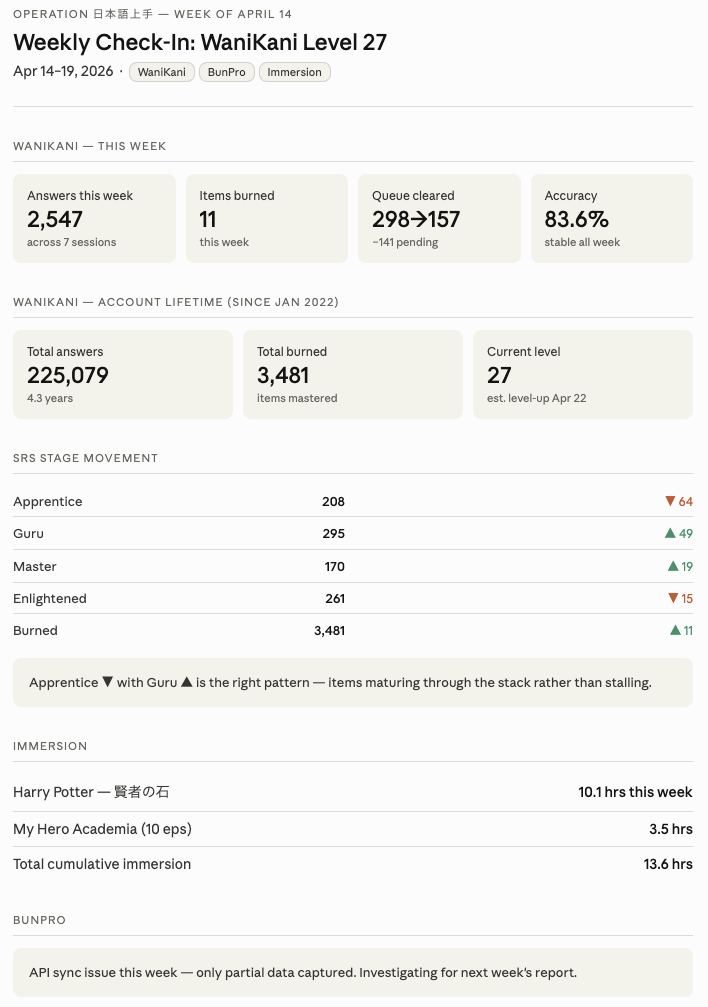
Task: Click the Master up-arrow change 19
Action: tap(680, 566)
